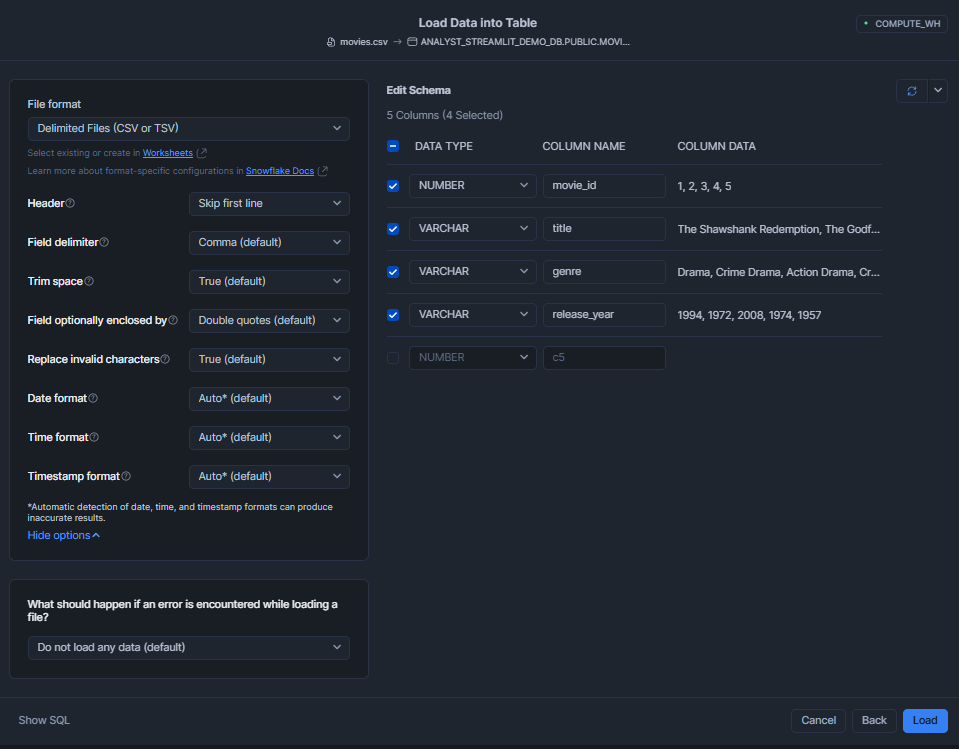Open the error handling behavior dropdown
This screenshot has height=749, width=959.
188,647
